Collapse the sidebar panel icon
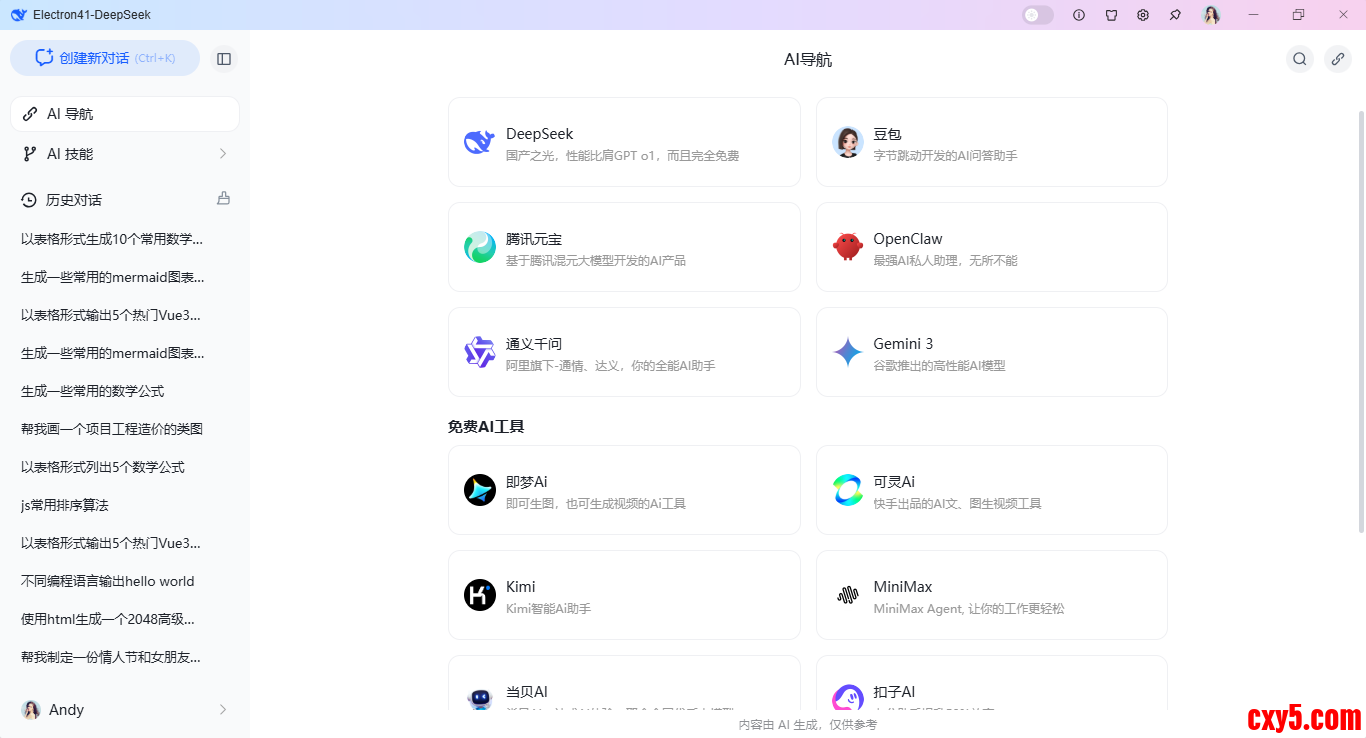 coord(224,59)
